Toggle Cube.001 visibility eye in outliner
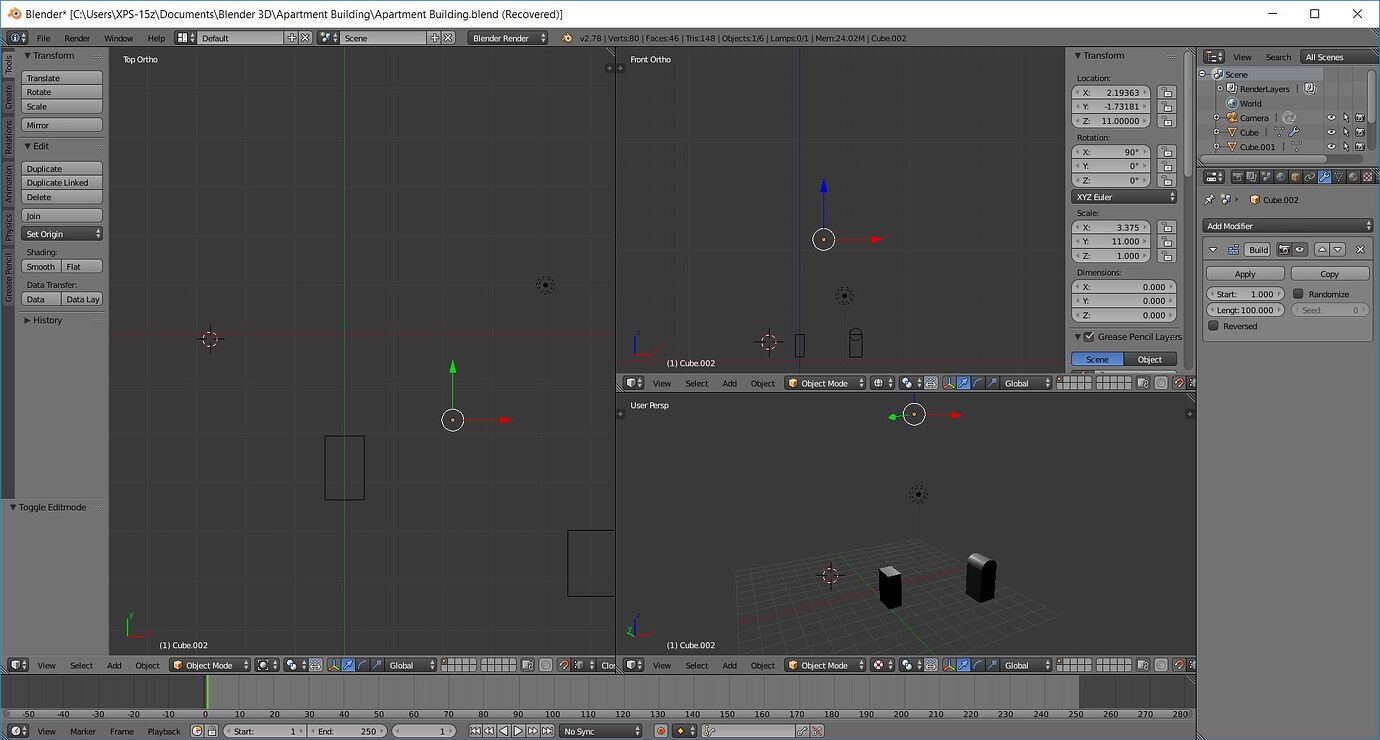Screen dimensions: 1380x740 coord(1331,147)
